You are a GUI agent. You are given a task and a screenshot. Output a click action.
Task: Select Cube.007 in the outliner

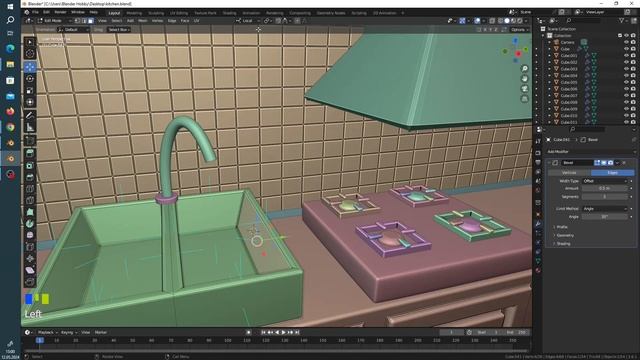click(569, 96)
